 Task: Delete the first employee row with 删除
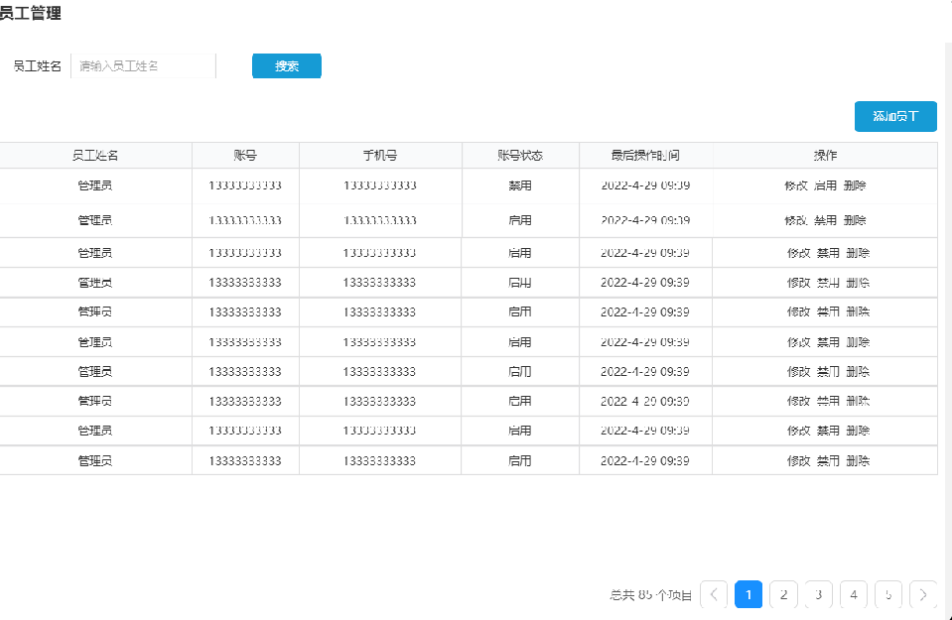tap(855, 185)
